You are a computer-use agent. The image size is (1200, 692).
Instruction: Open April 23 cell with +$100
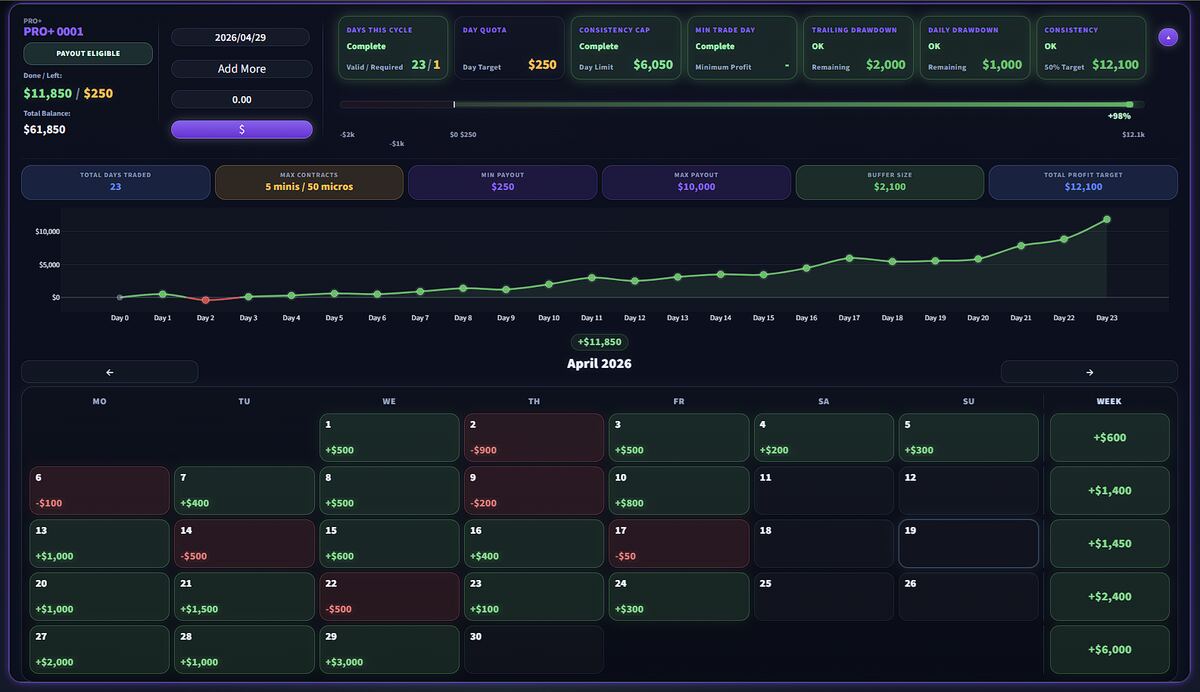pyautogui.click(x=534, y=597)
